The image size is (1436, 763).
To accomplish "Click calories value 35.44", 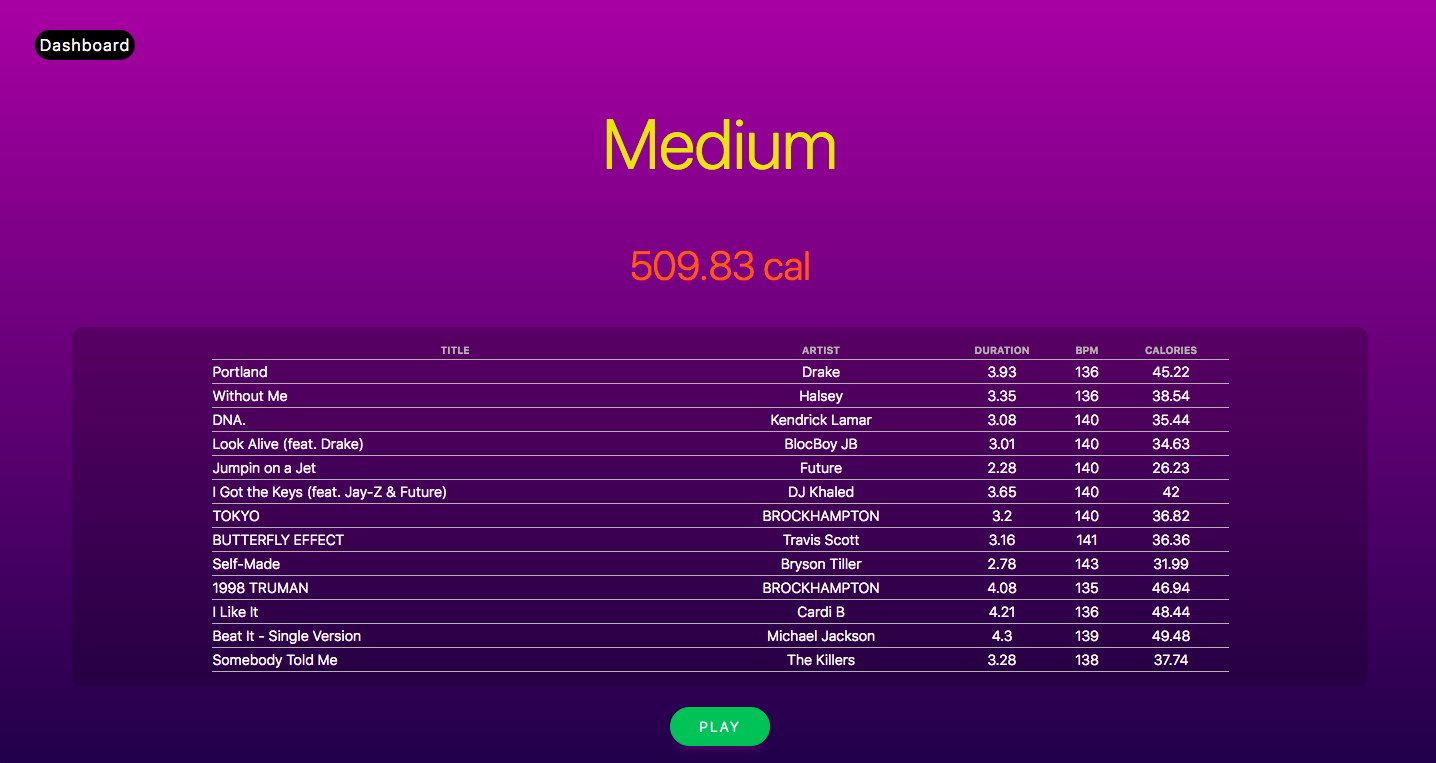I will pyautogui.click(x=1171, y=420).
